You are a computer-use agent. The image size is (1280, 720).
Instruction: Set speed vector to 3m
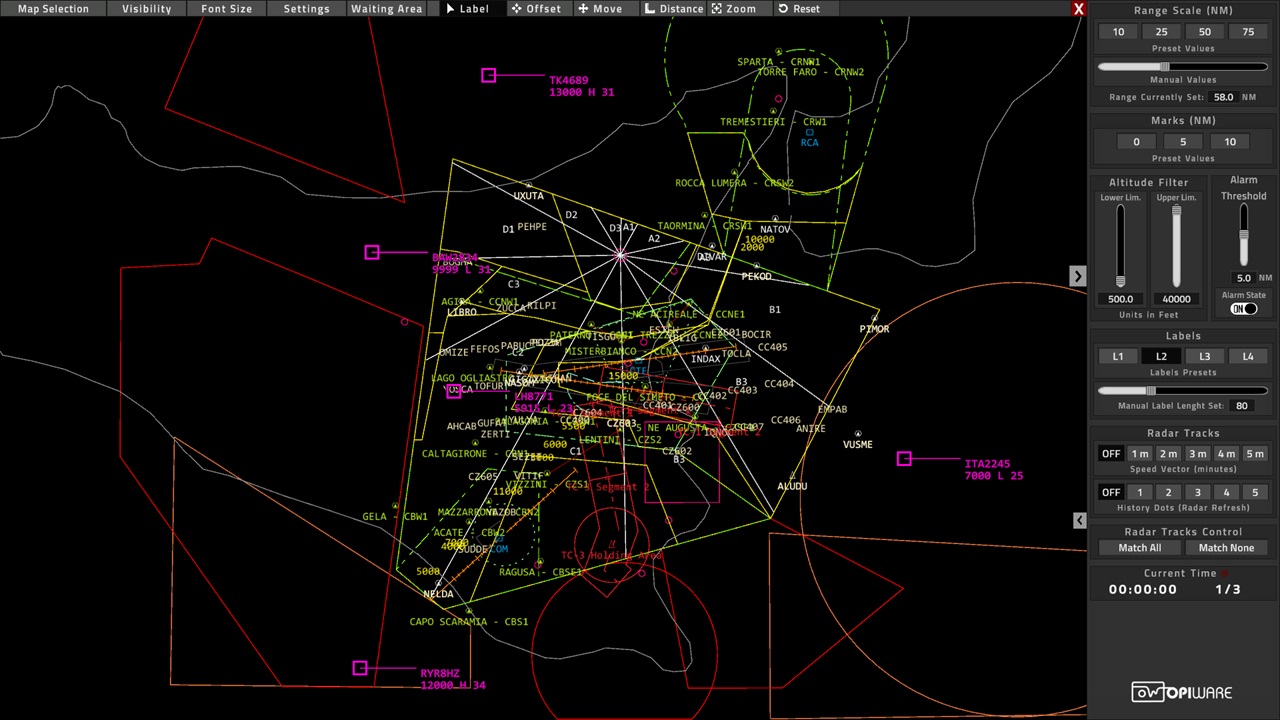click(1197, 454)
